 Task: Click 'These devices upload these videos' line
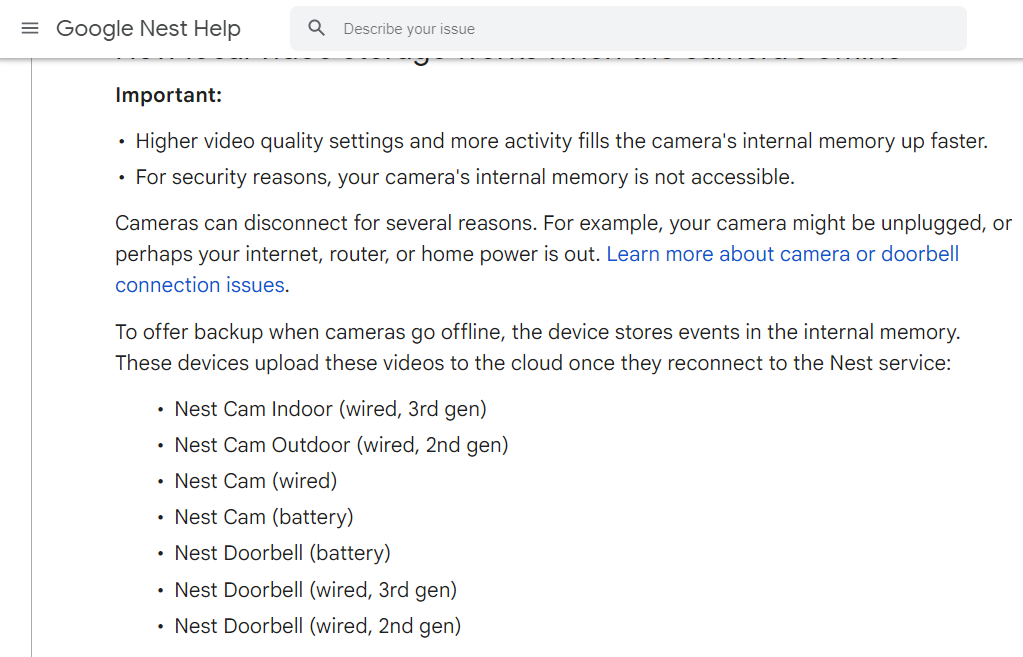(x=533, y=363)
